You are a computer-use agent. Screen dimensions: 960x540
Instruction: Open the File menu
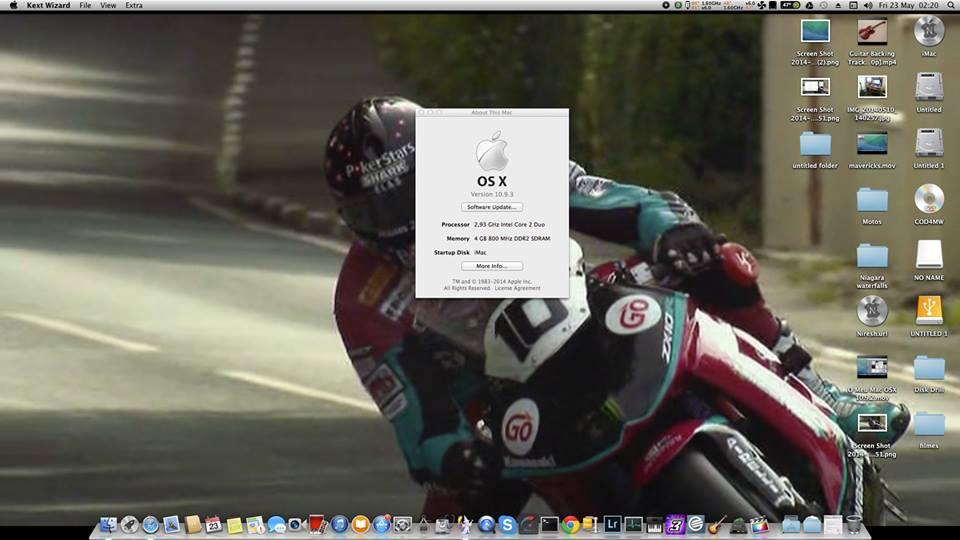[x=85, y=5]
